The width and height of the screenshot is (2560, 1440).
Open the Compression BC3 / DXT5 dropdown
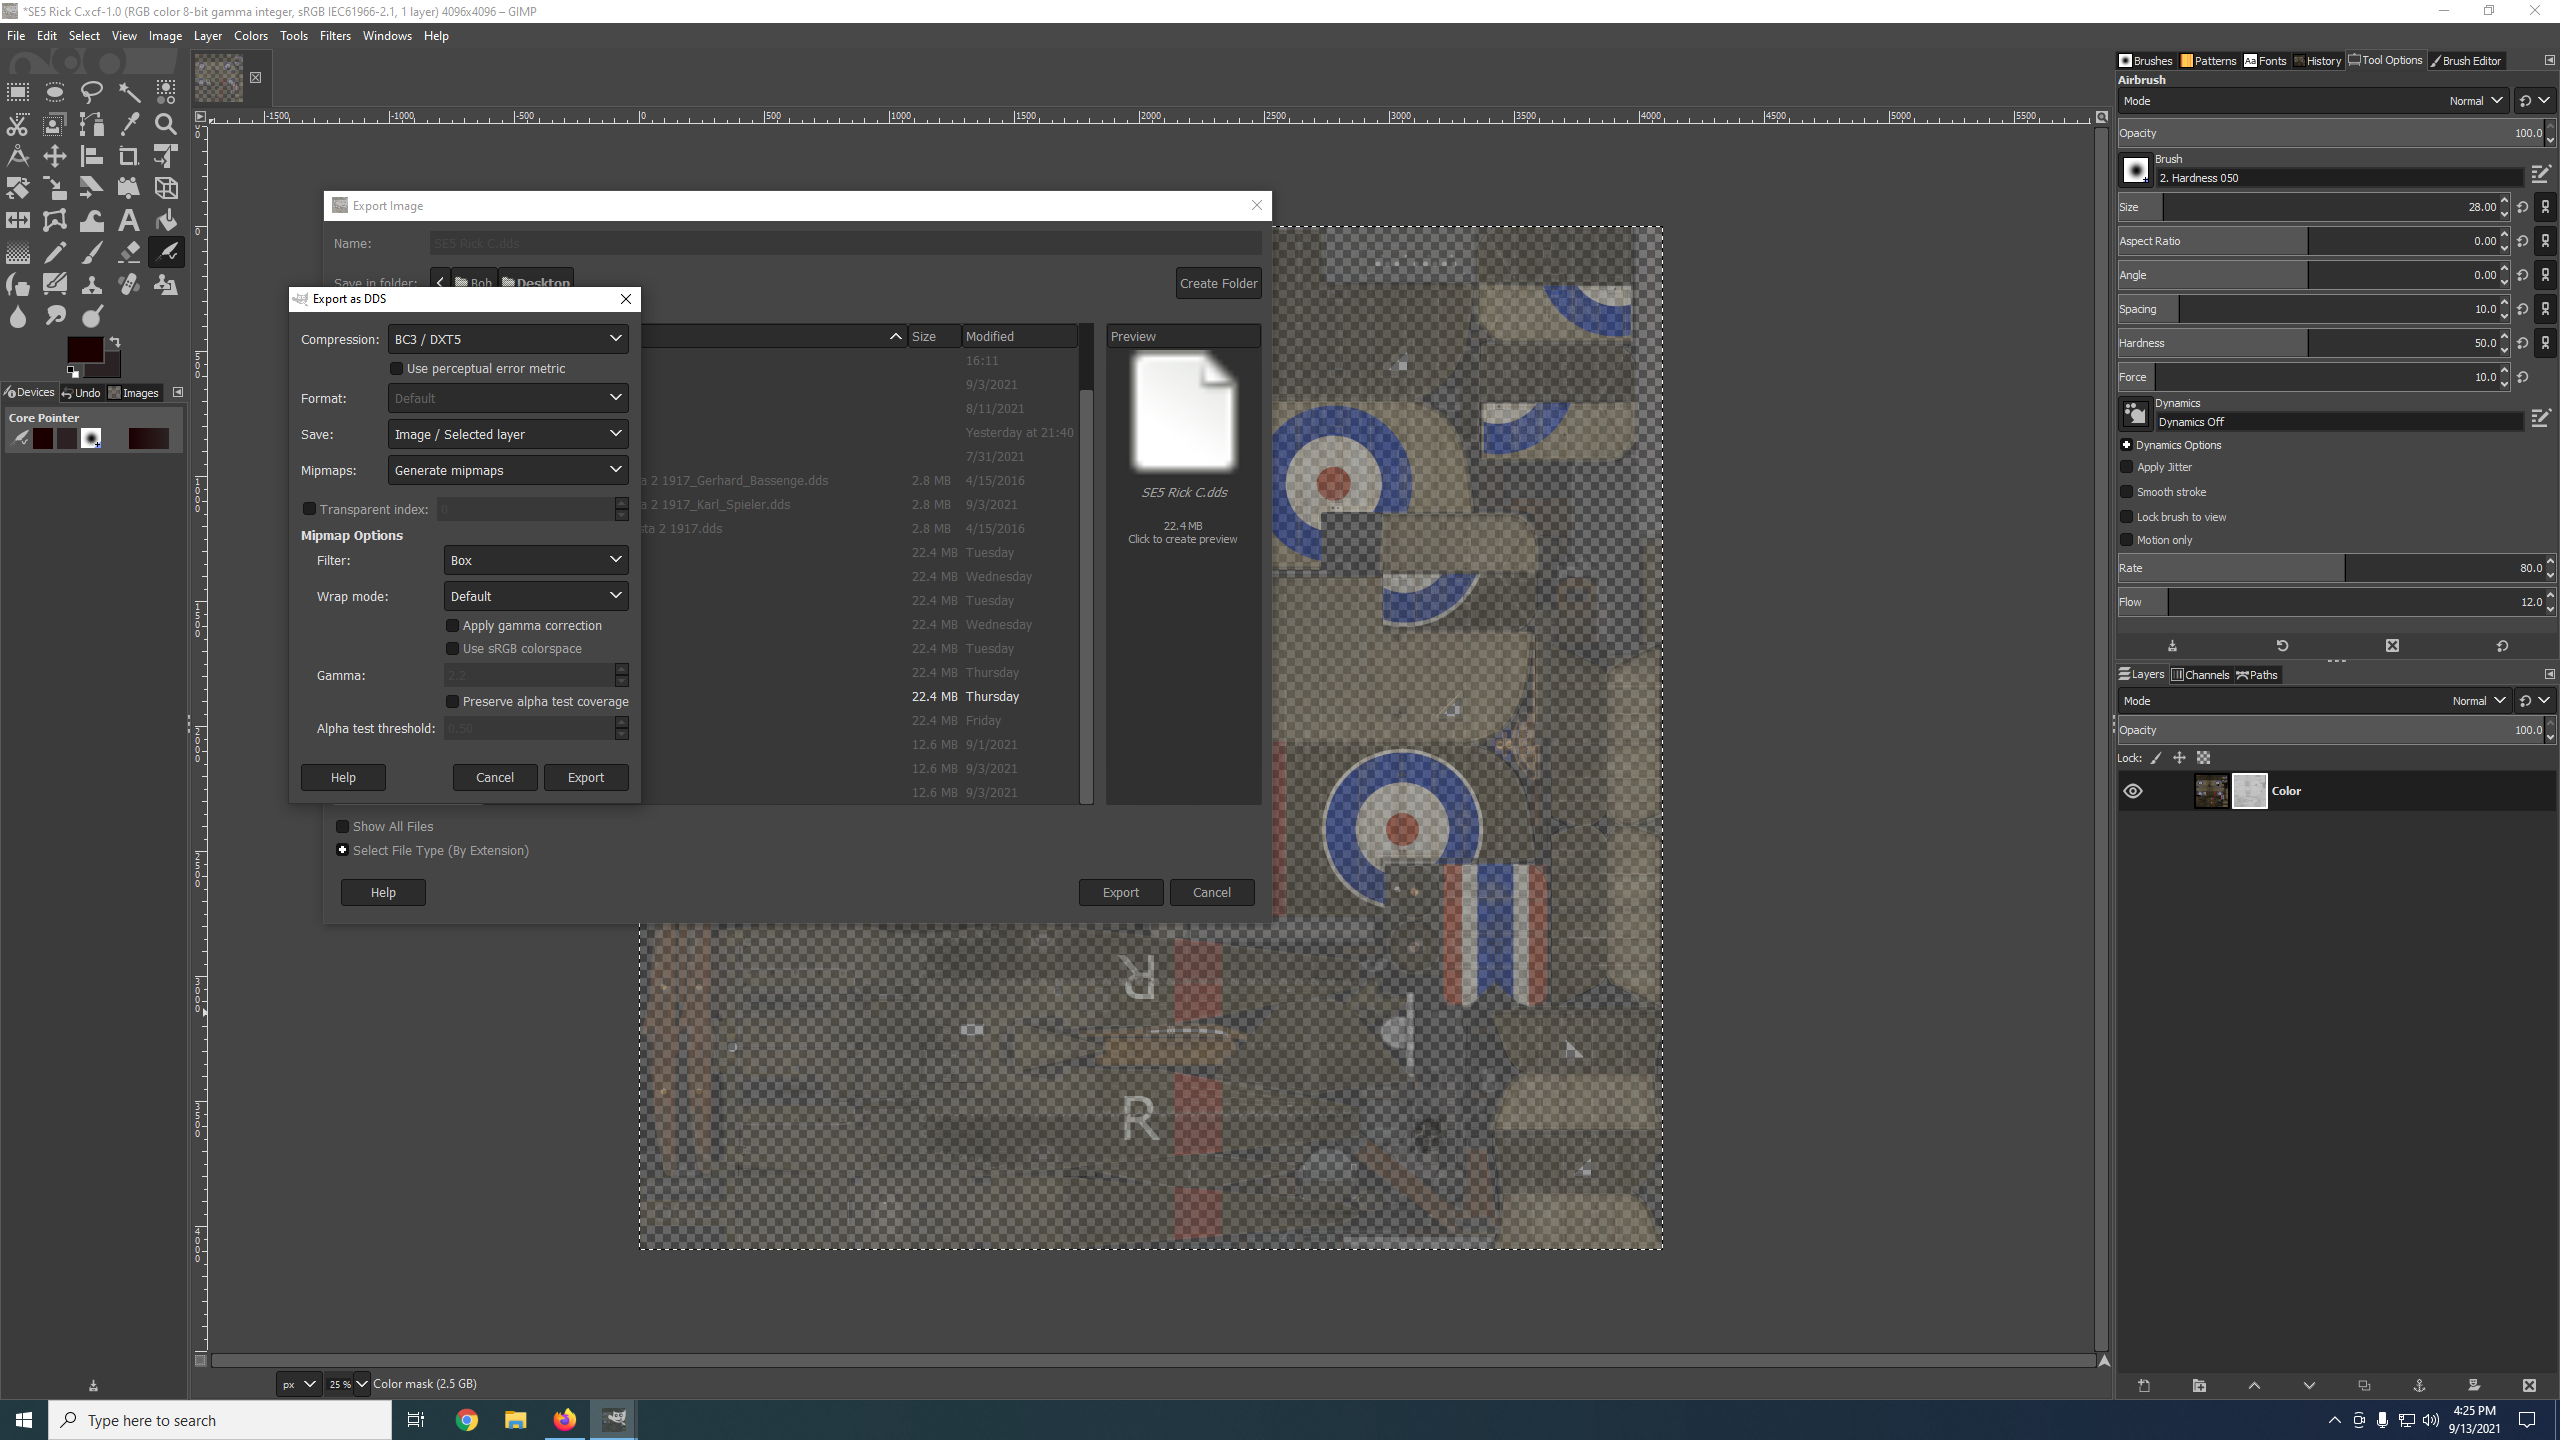[508, 339]
